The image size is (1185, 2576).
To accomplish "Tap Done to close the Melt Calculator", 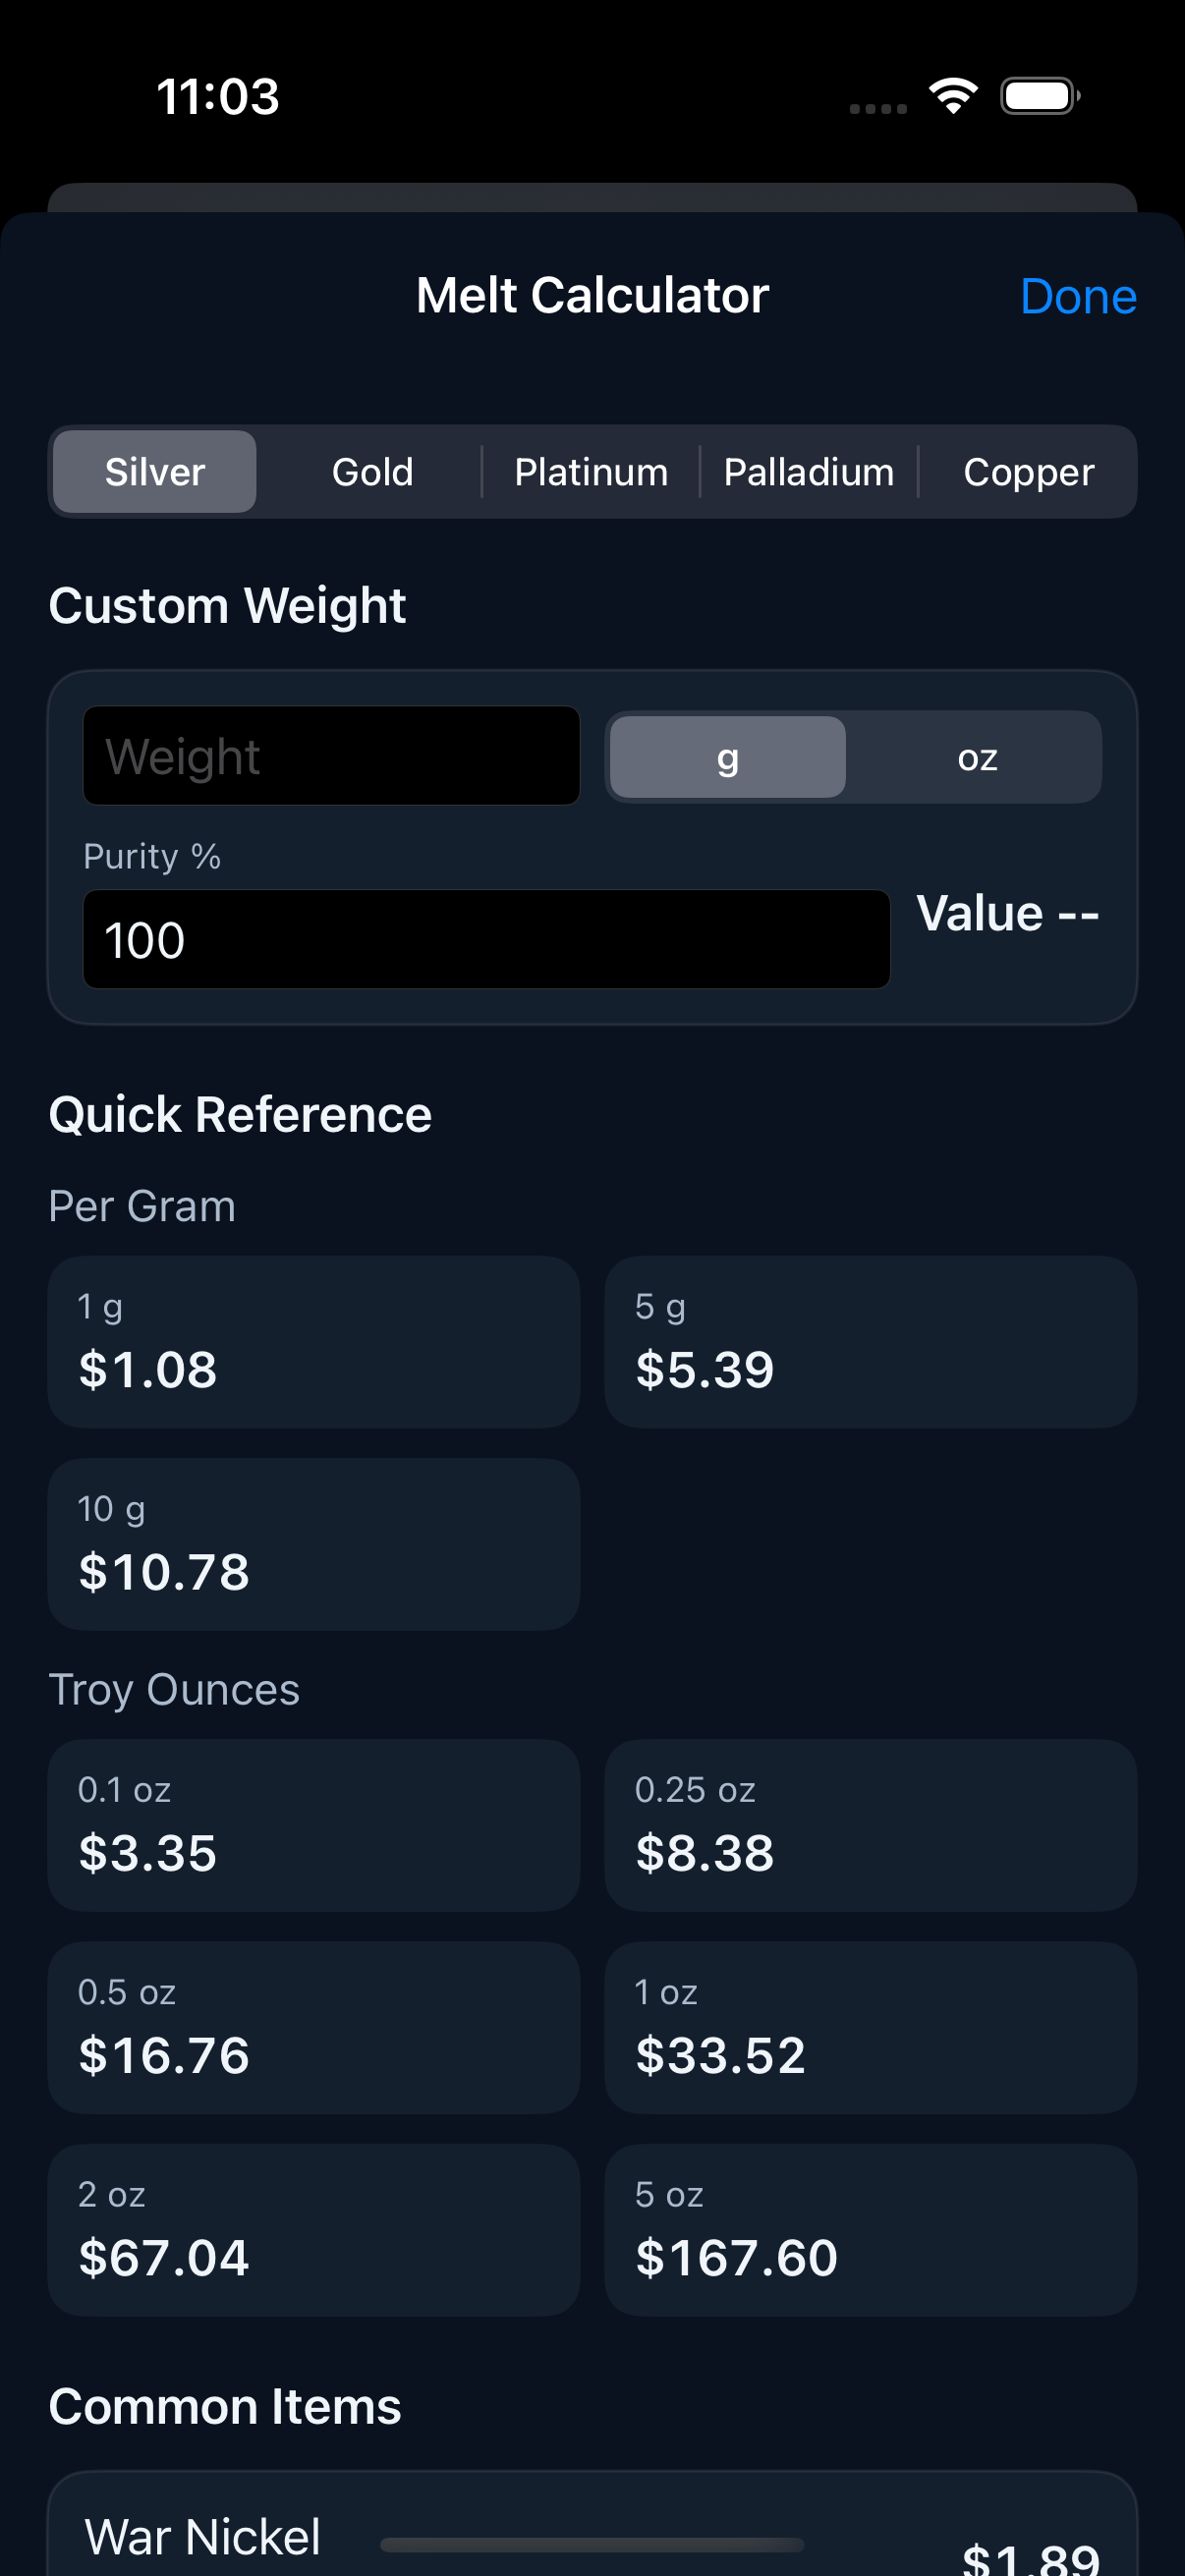I will point(1078,296).
